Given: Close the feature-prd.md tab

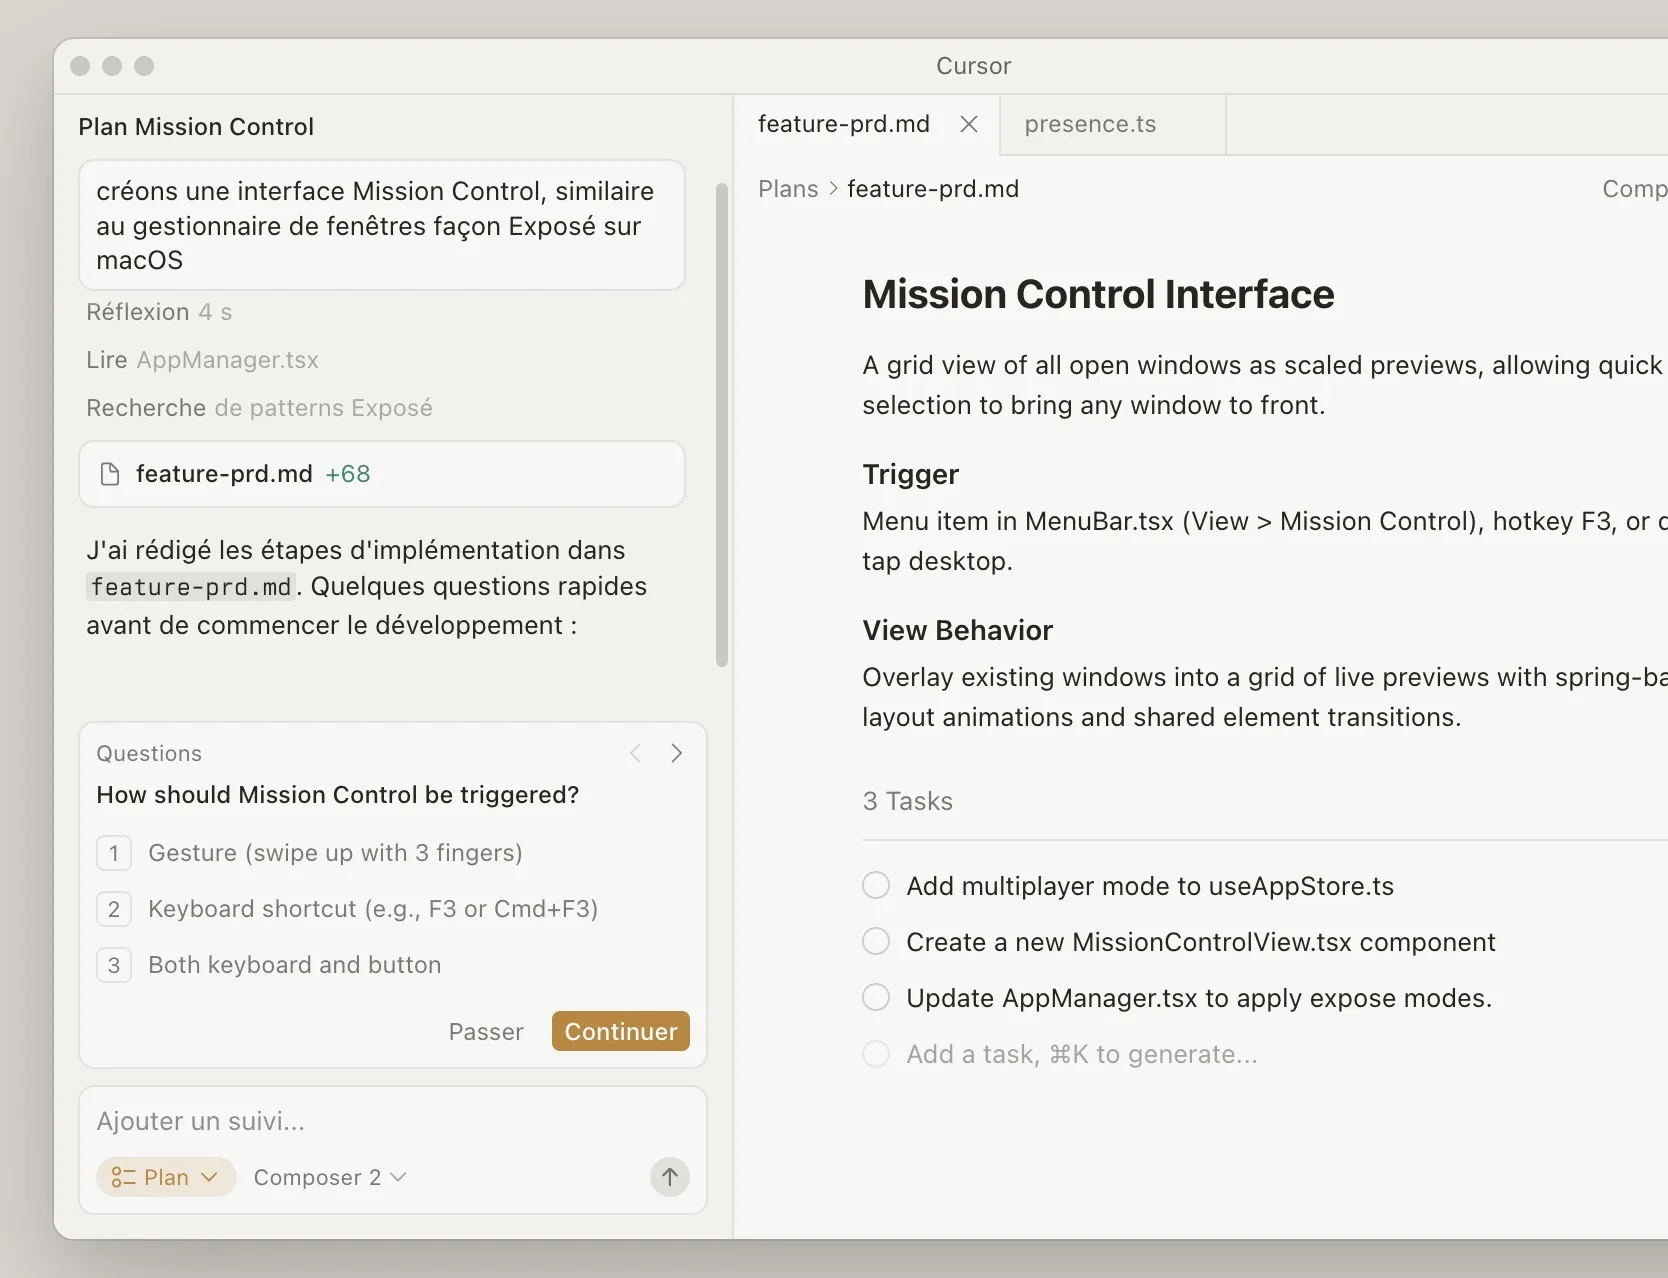Looking at the screenshot, I should [968, 124].
